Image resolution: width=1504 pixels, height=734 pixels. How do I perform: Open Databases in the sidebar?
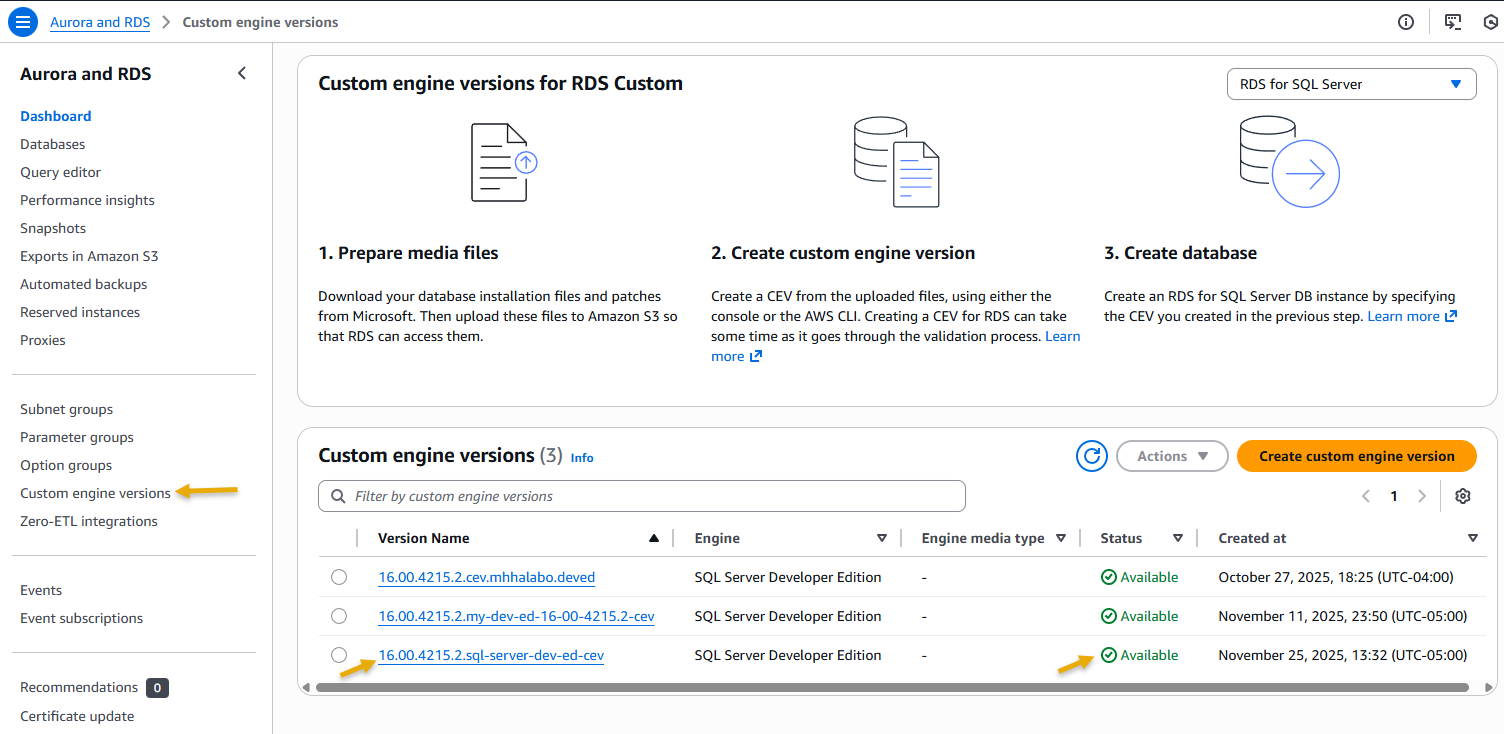(x=52, y=144)
